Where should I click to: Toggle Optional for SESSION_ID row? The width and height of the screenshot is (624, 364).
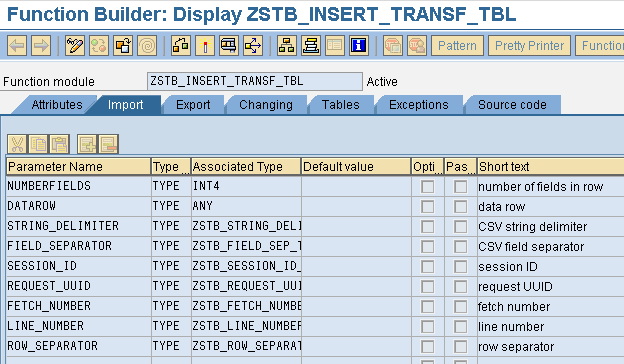(x=427, y=266)
